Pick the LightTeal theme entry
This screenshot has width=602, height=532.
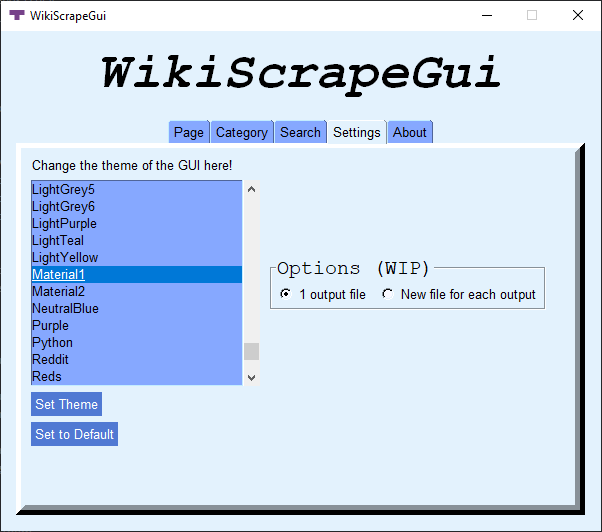pyautogui.click(x=137, y=241)
